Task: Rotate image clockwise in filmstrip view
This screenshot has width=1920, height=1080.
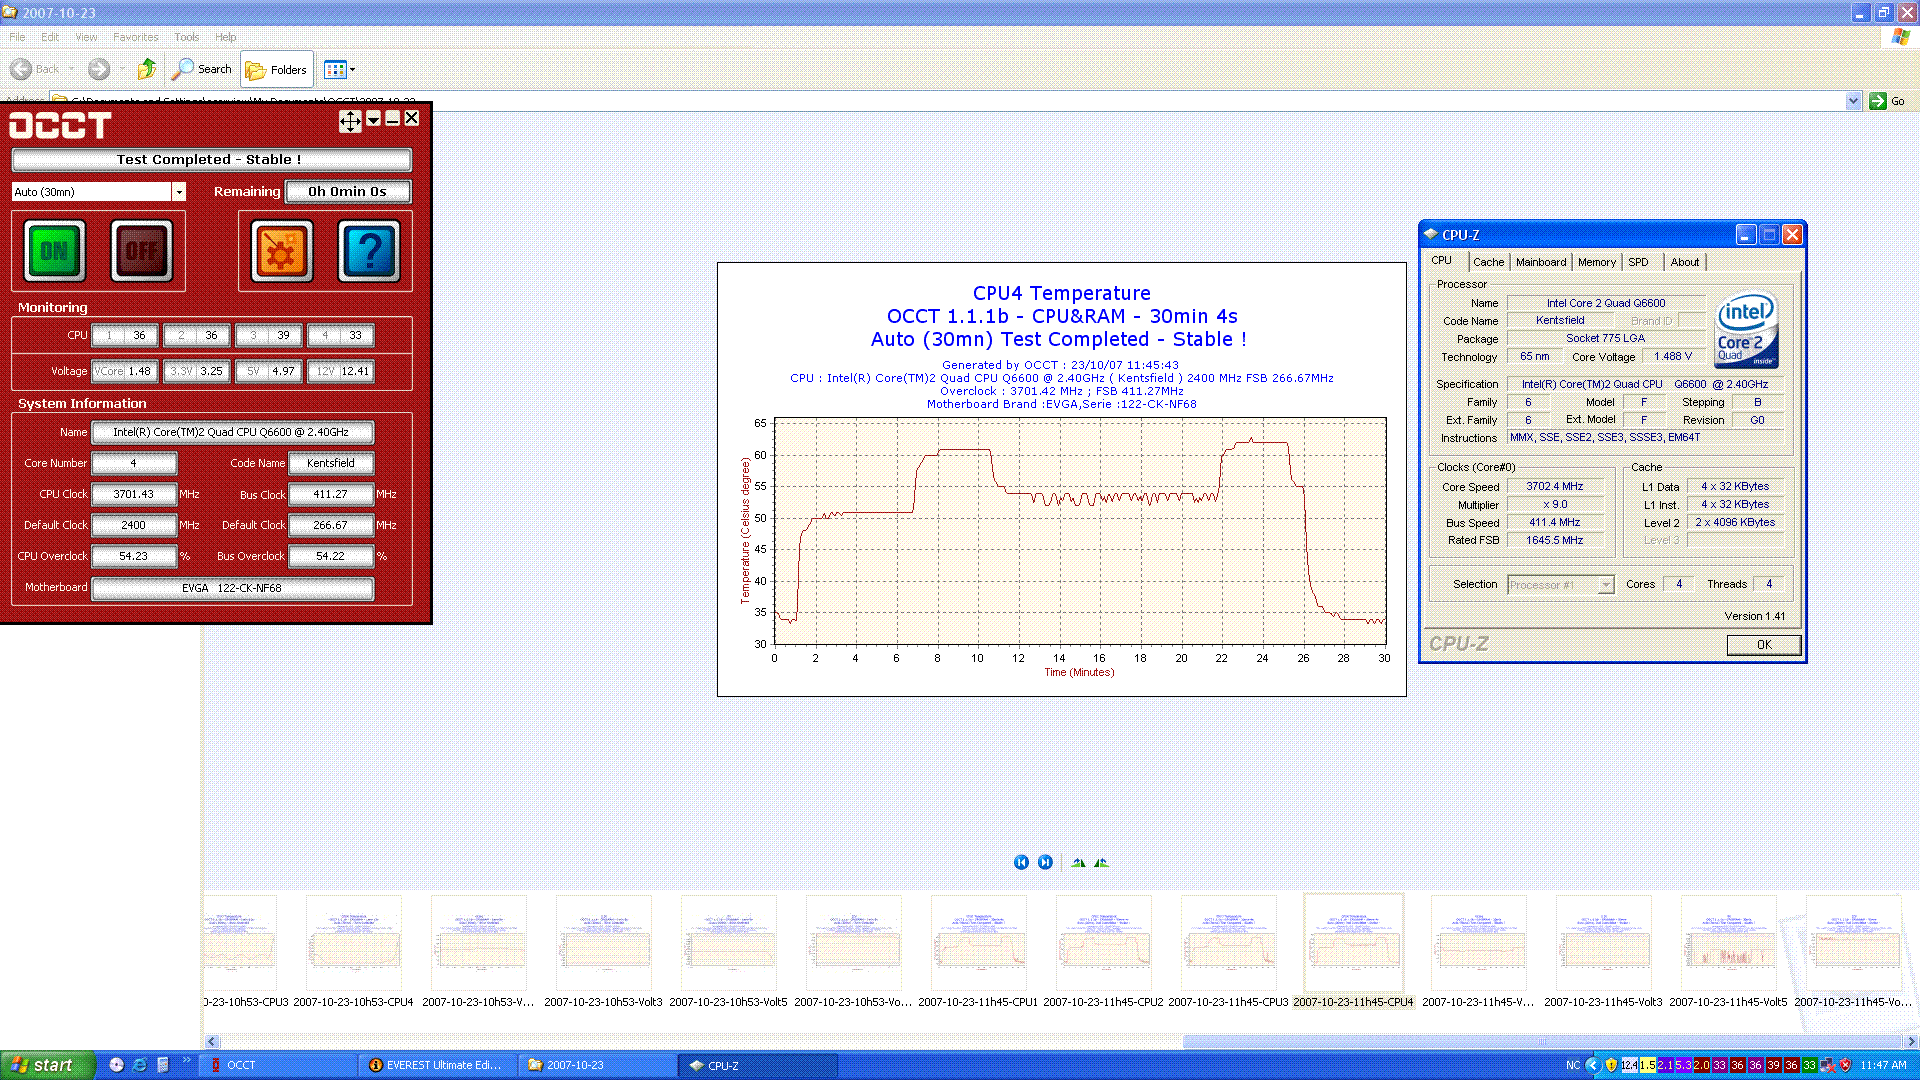Action: point(1078,862)
